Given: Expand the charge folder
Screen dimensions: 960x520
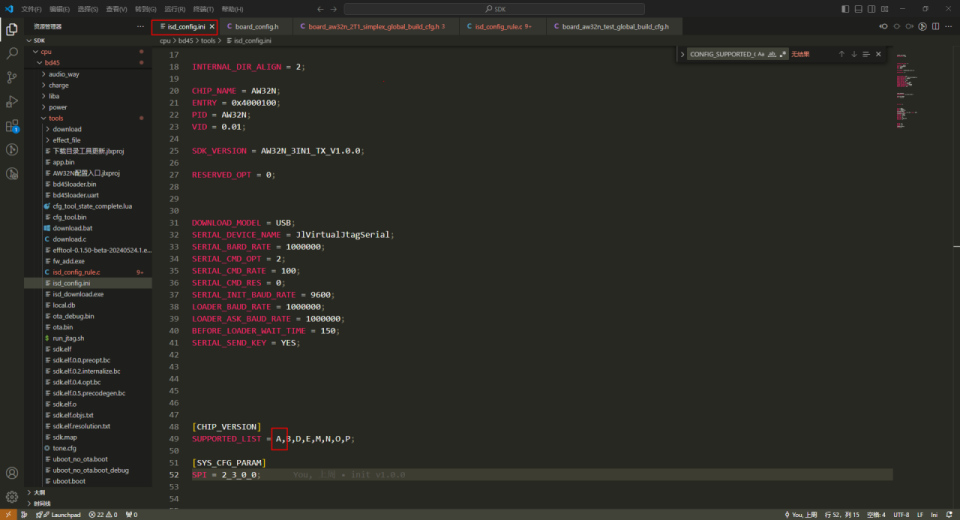Looking at the screenshot, I should pyautogui.click(x=88, y=85).
